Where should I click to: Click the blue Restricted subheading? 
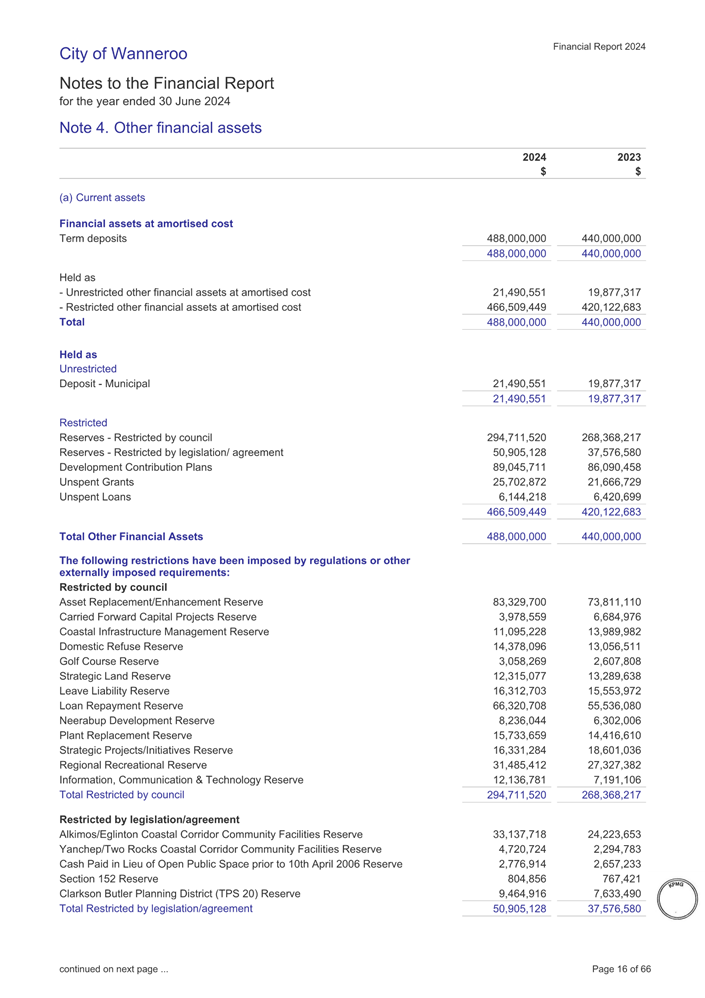86,423
